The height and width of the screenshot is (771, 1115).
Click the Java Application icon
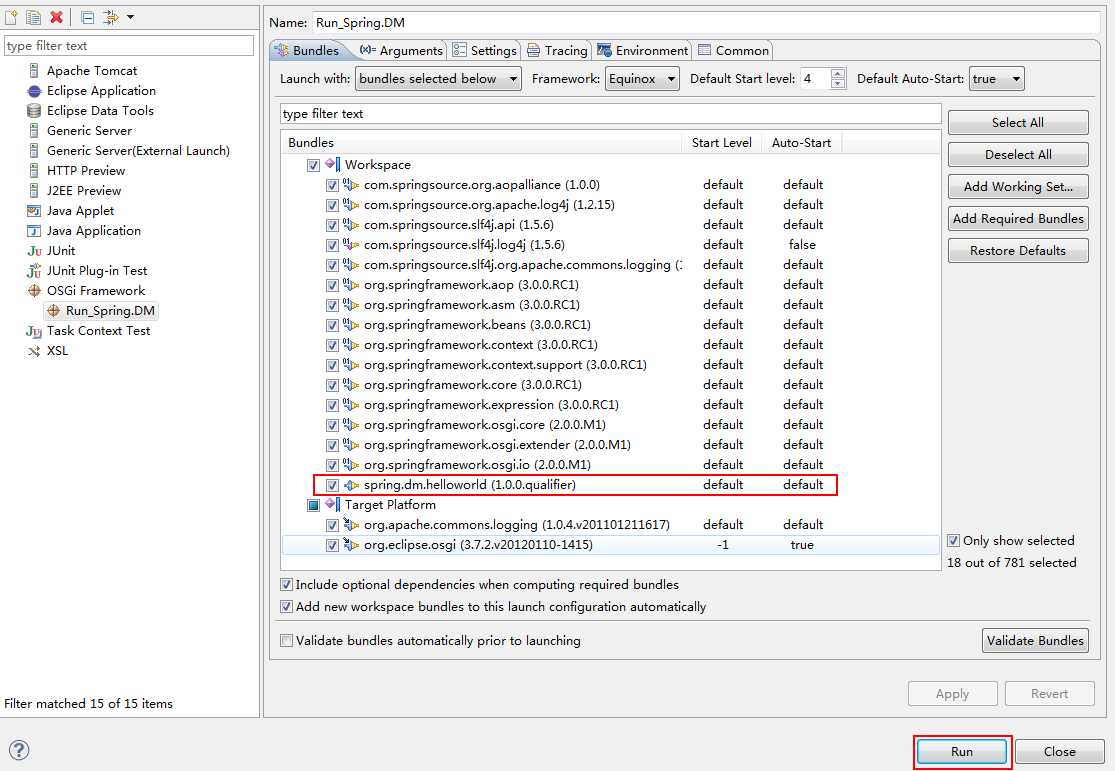tap(33, 230)
